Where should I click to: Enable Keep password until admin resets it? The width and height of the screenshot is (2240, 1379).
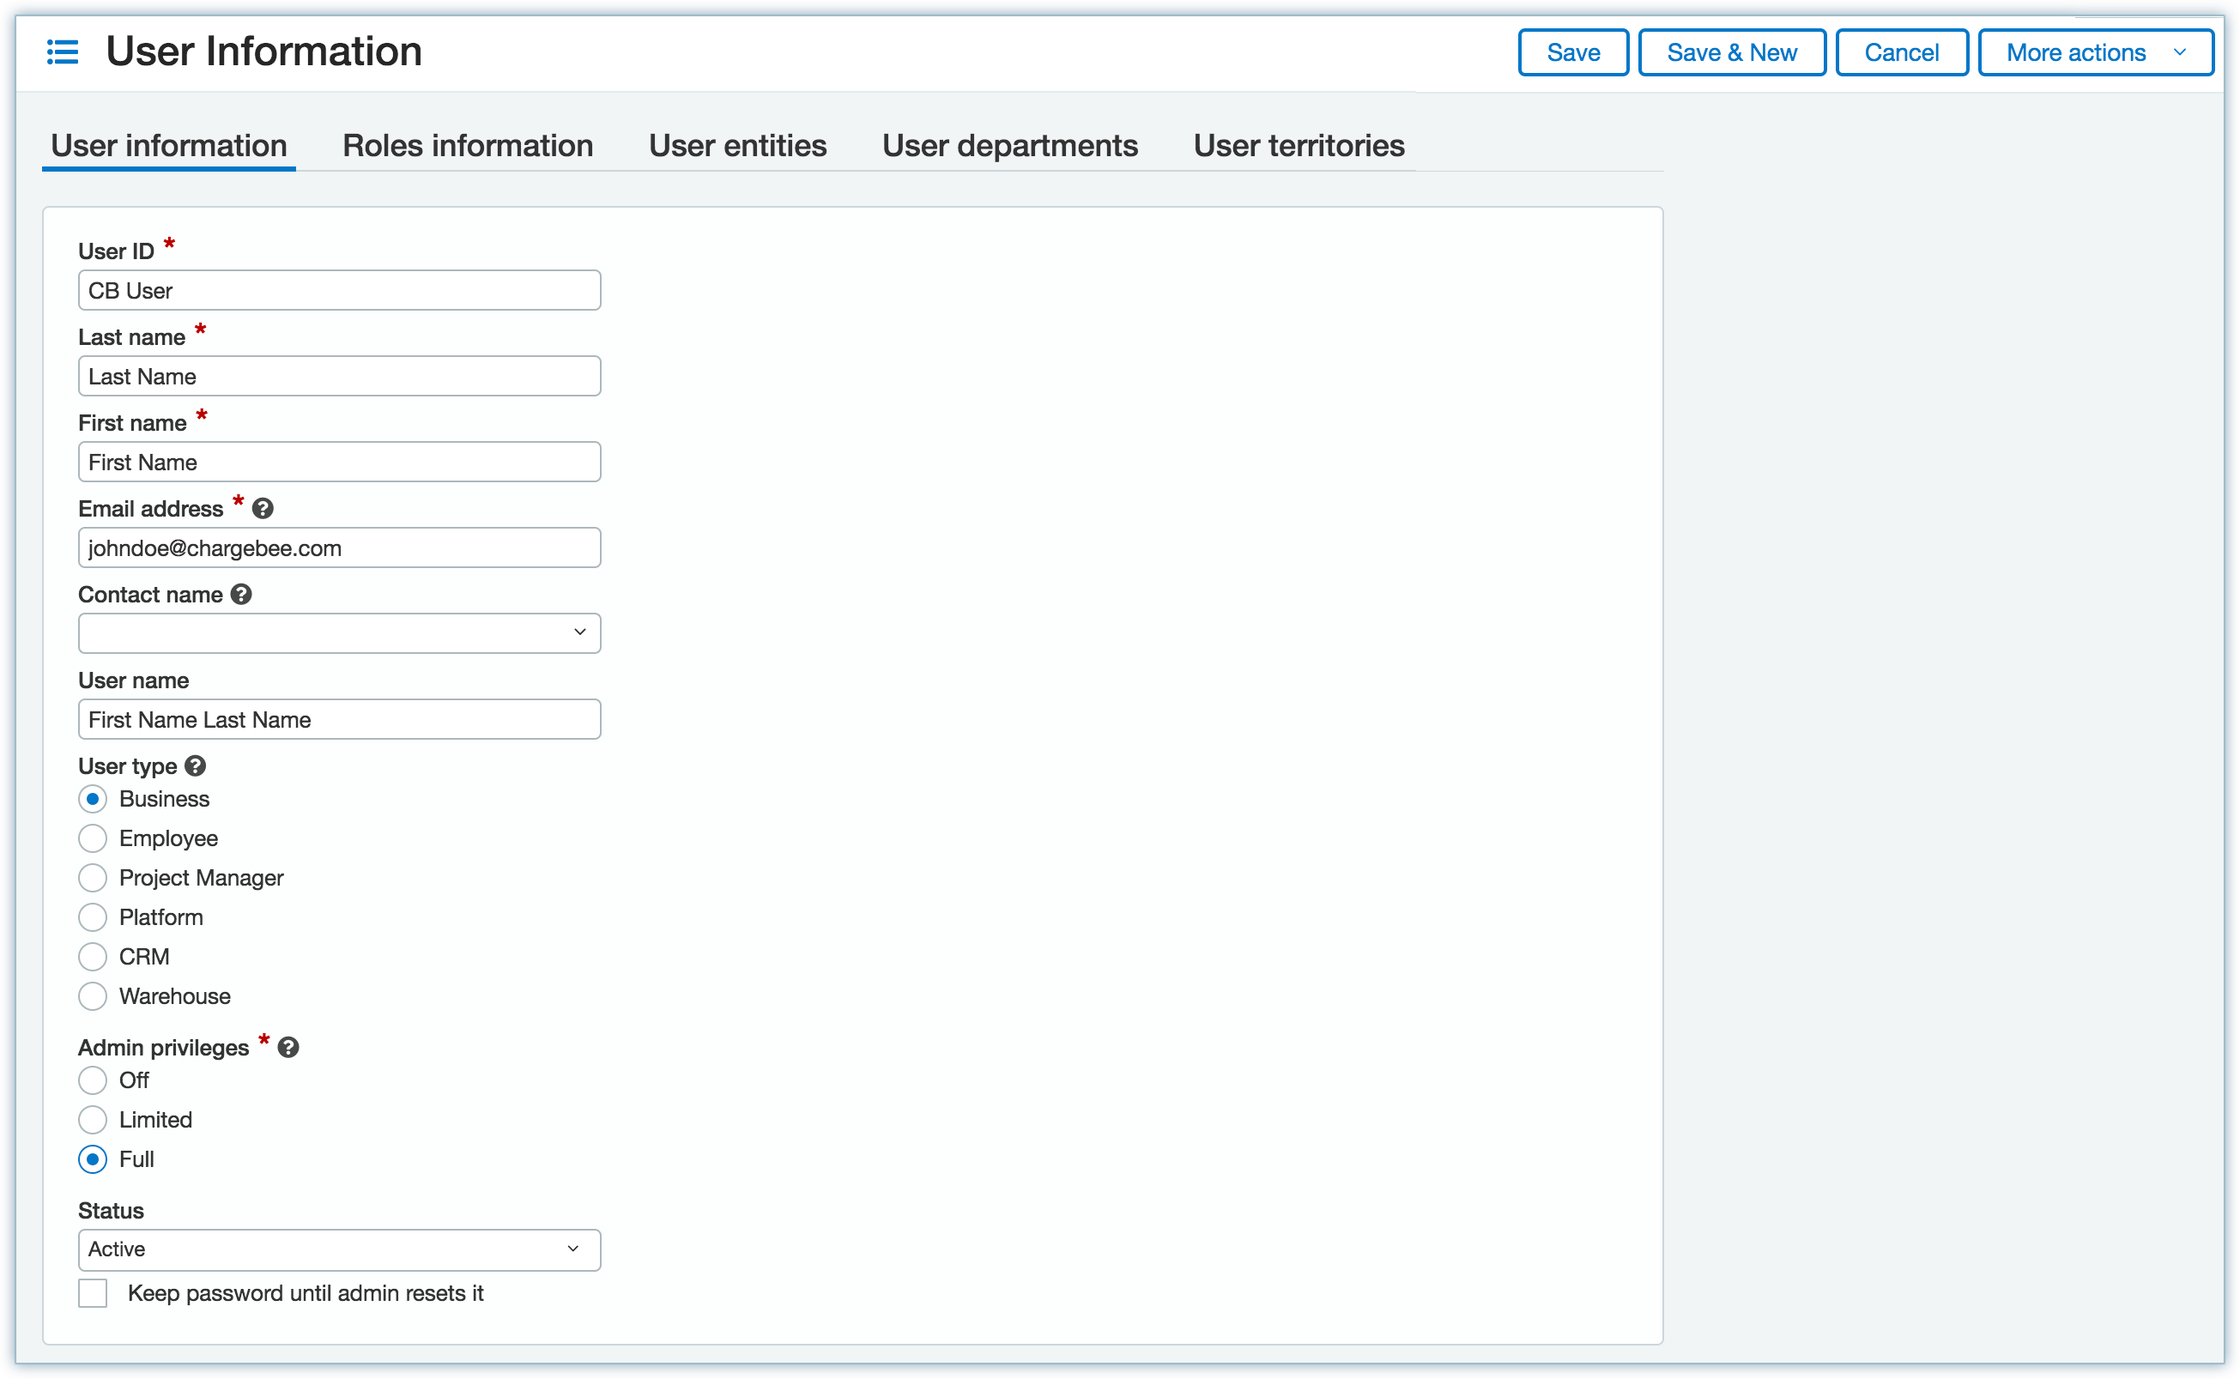pos(93,1293)
